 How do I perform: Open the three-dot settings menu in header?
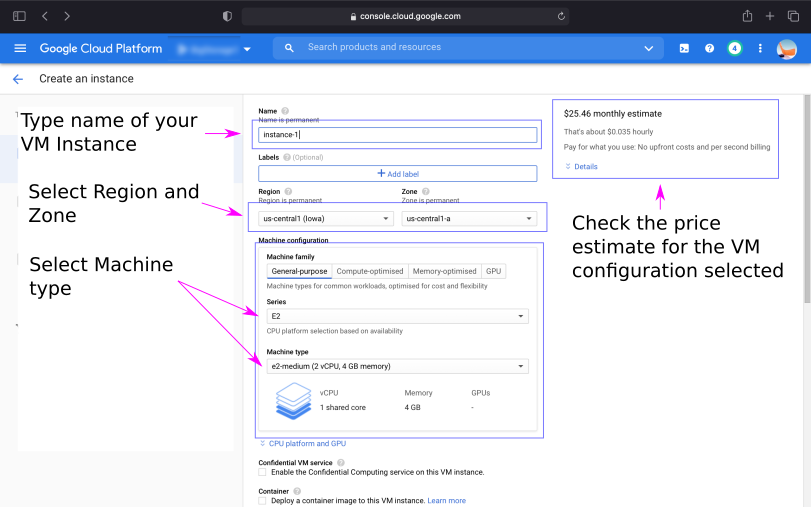(x=760, y=48)
